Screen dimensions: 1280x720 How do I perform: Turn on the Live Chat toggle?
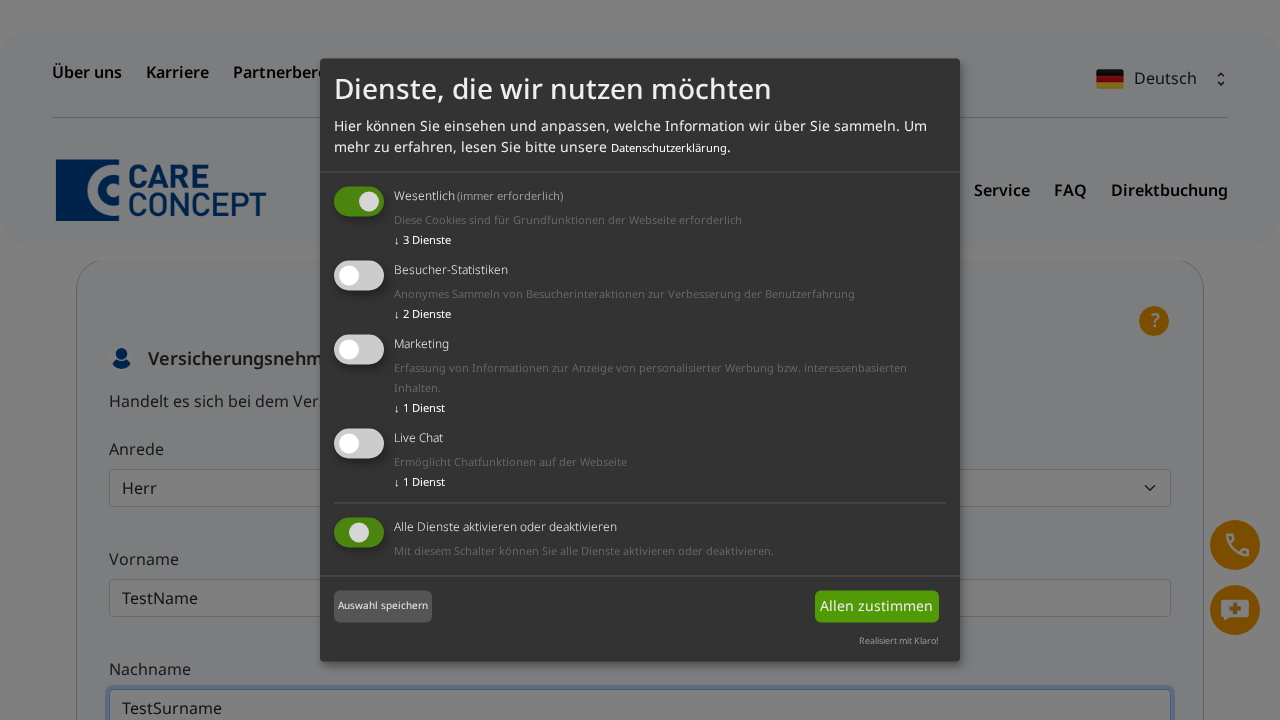pyautogui.click(x=359, y=443)
